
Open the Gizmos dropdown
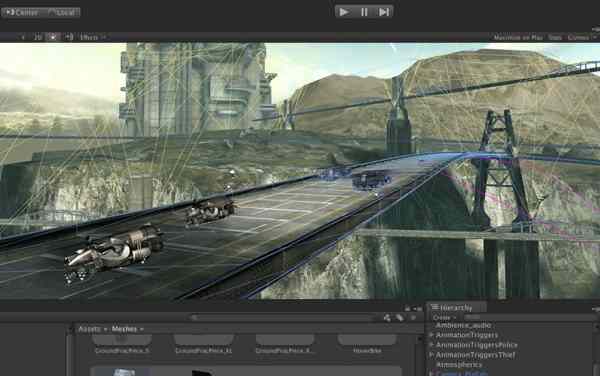point(581,37)
